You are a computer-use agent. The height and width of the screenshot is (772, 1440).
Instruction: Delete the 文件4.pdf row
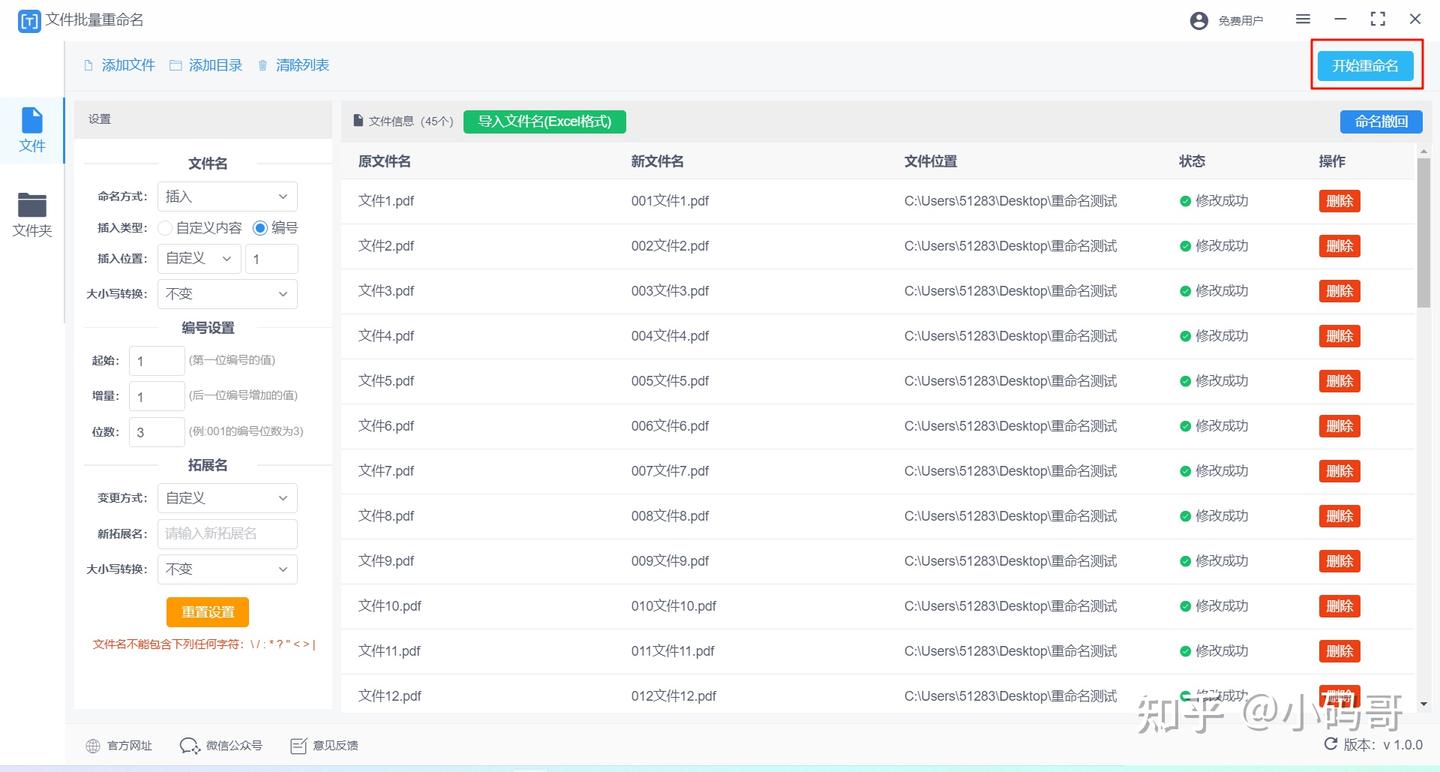click(x=1340, y=336)
